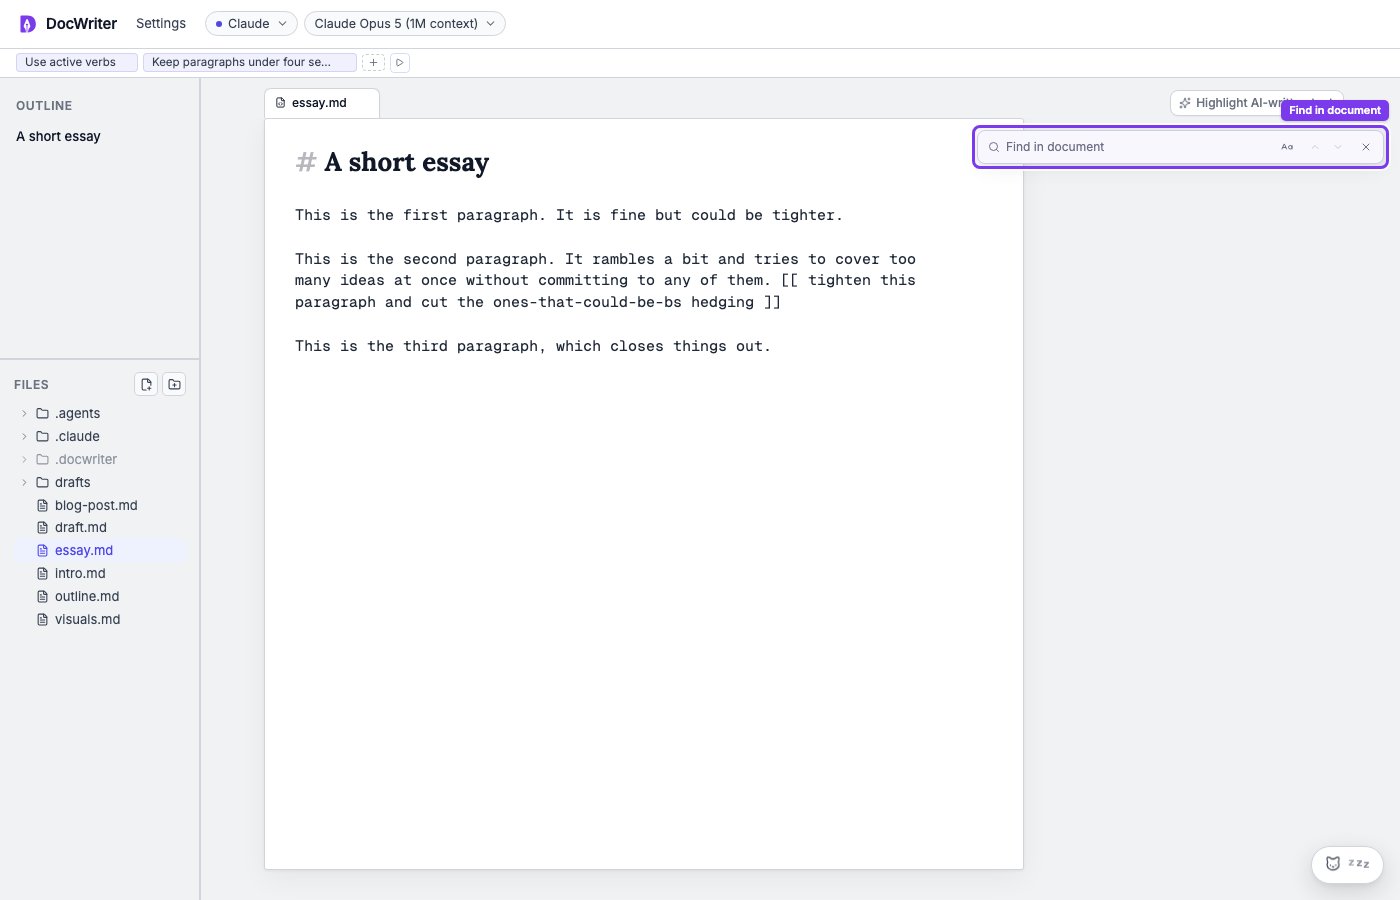Create a new folder in Files panel
Screen dimensions: 1400x900
(174, 384)
